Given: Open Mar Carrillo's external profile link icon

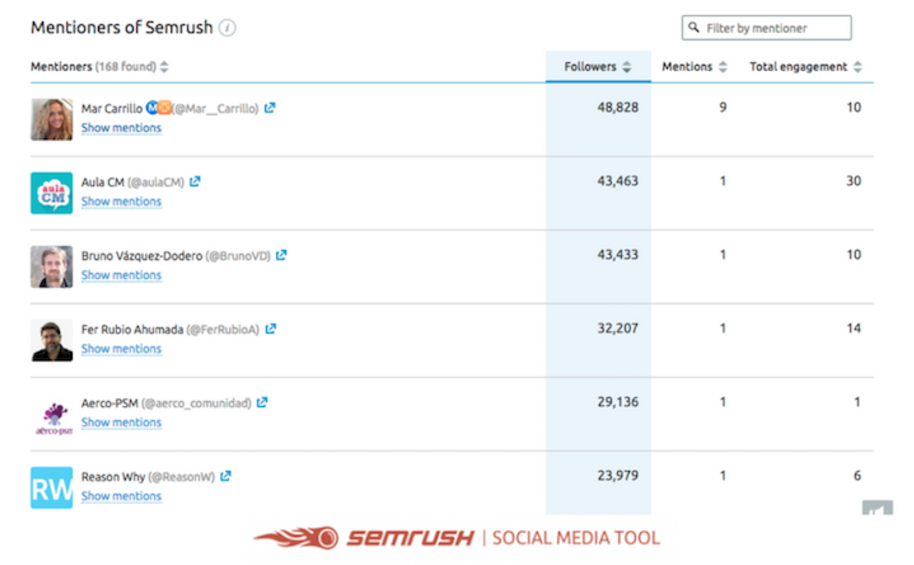Looking at the screenshot, I should [x=269, y=108].
